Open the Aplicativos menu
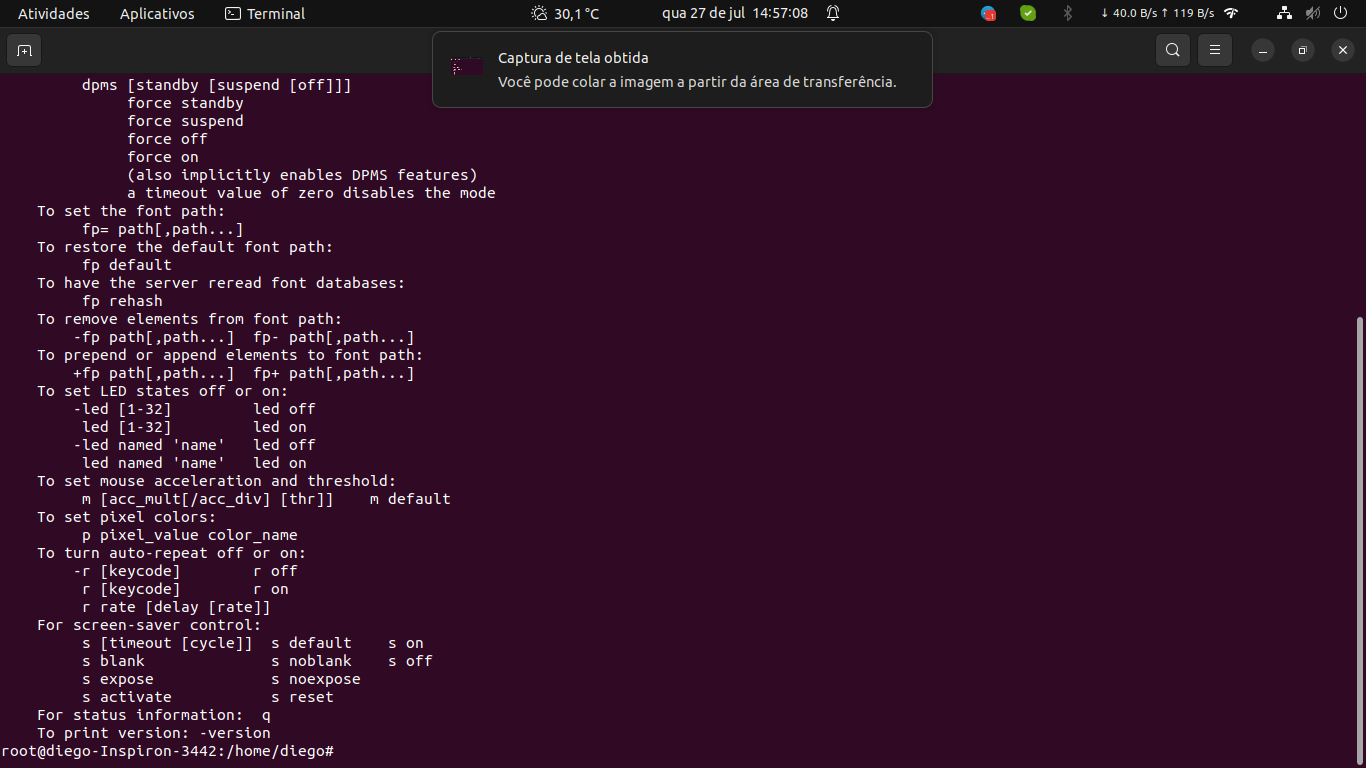Screen dimensions: 1366x768 click(157, 13)
